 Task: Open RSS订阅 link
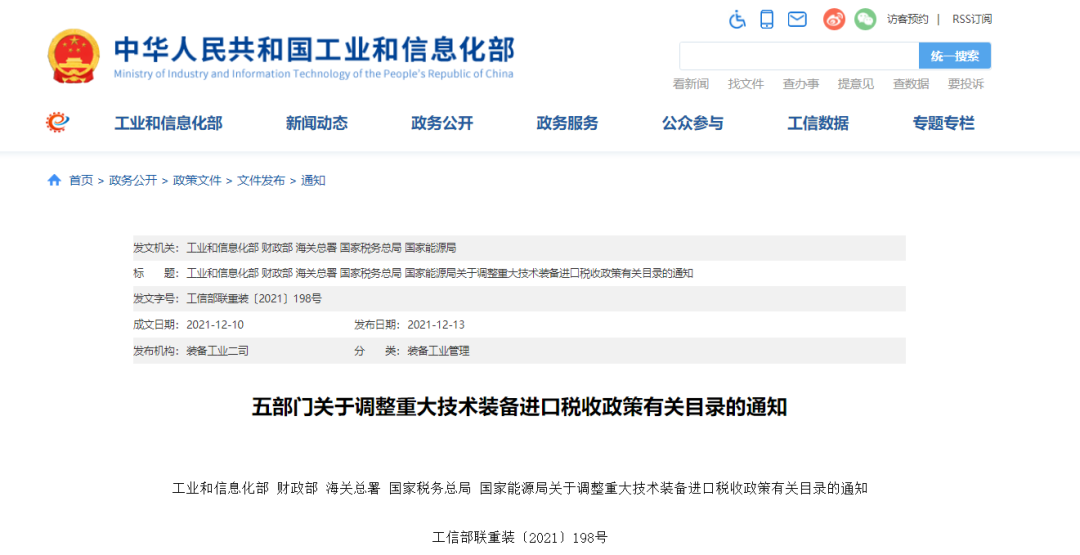point(972,19)
